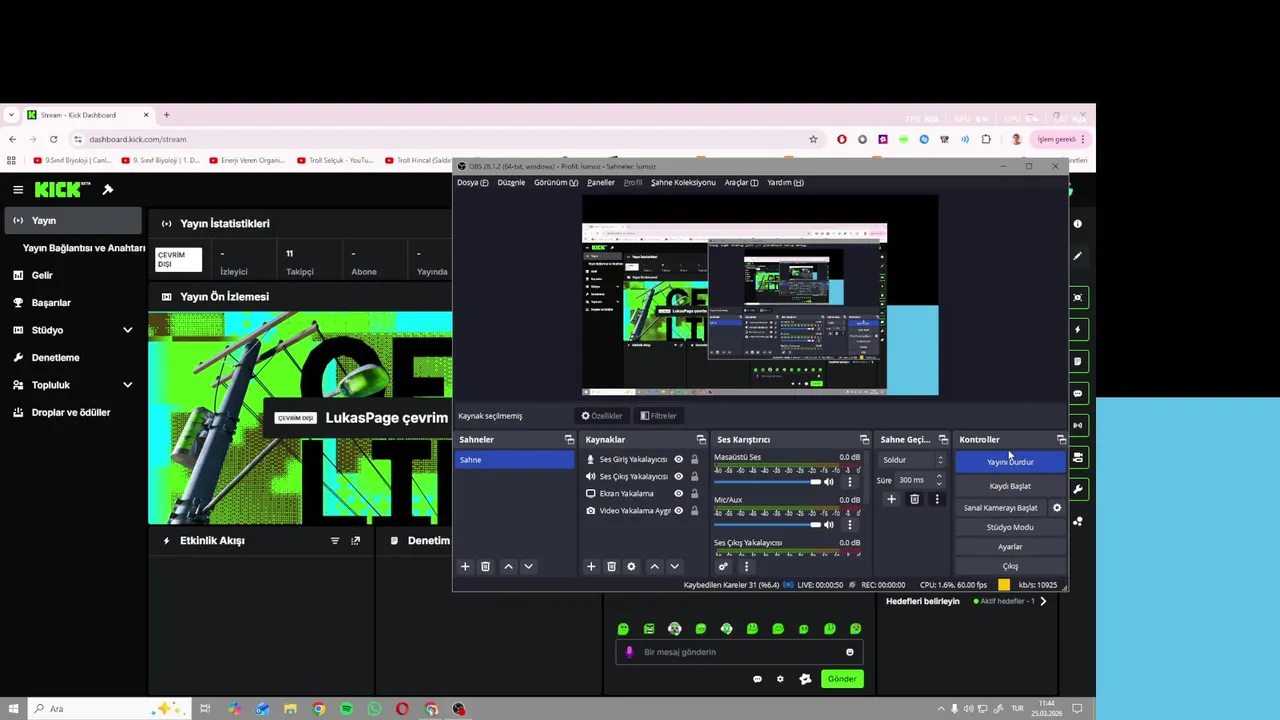Hide Ekran Yakalama source
The image size is (1280, 720).
678,494
